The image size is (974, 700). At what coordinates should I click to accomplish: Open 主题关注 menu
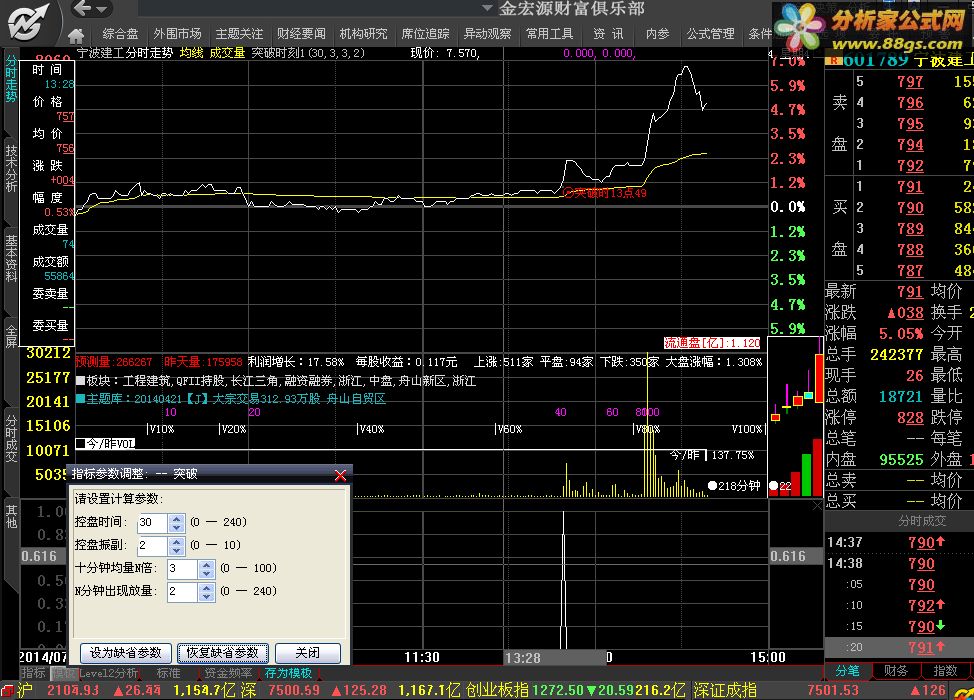click(239, 34)
